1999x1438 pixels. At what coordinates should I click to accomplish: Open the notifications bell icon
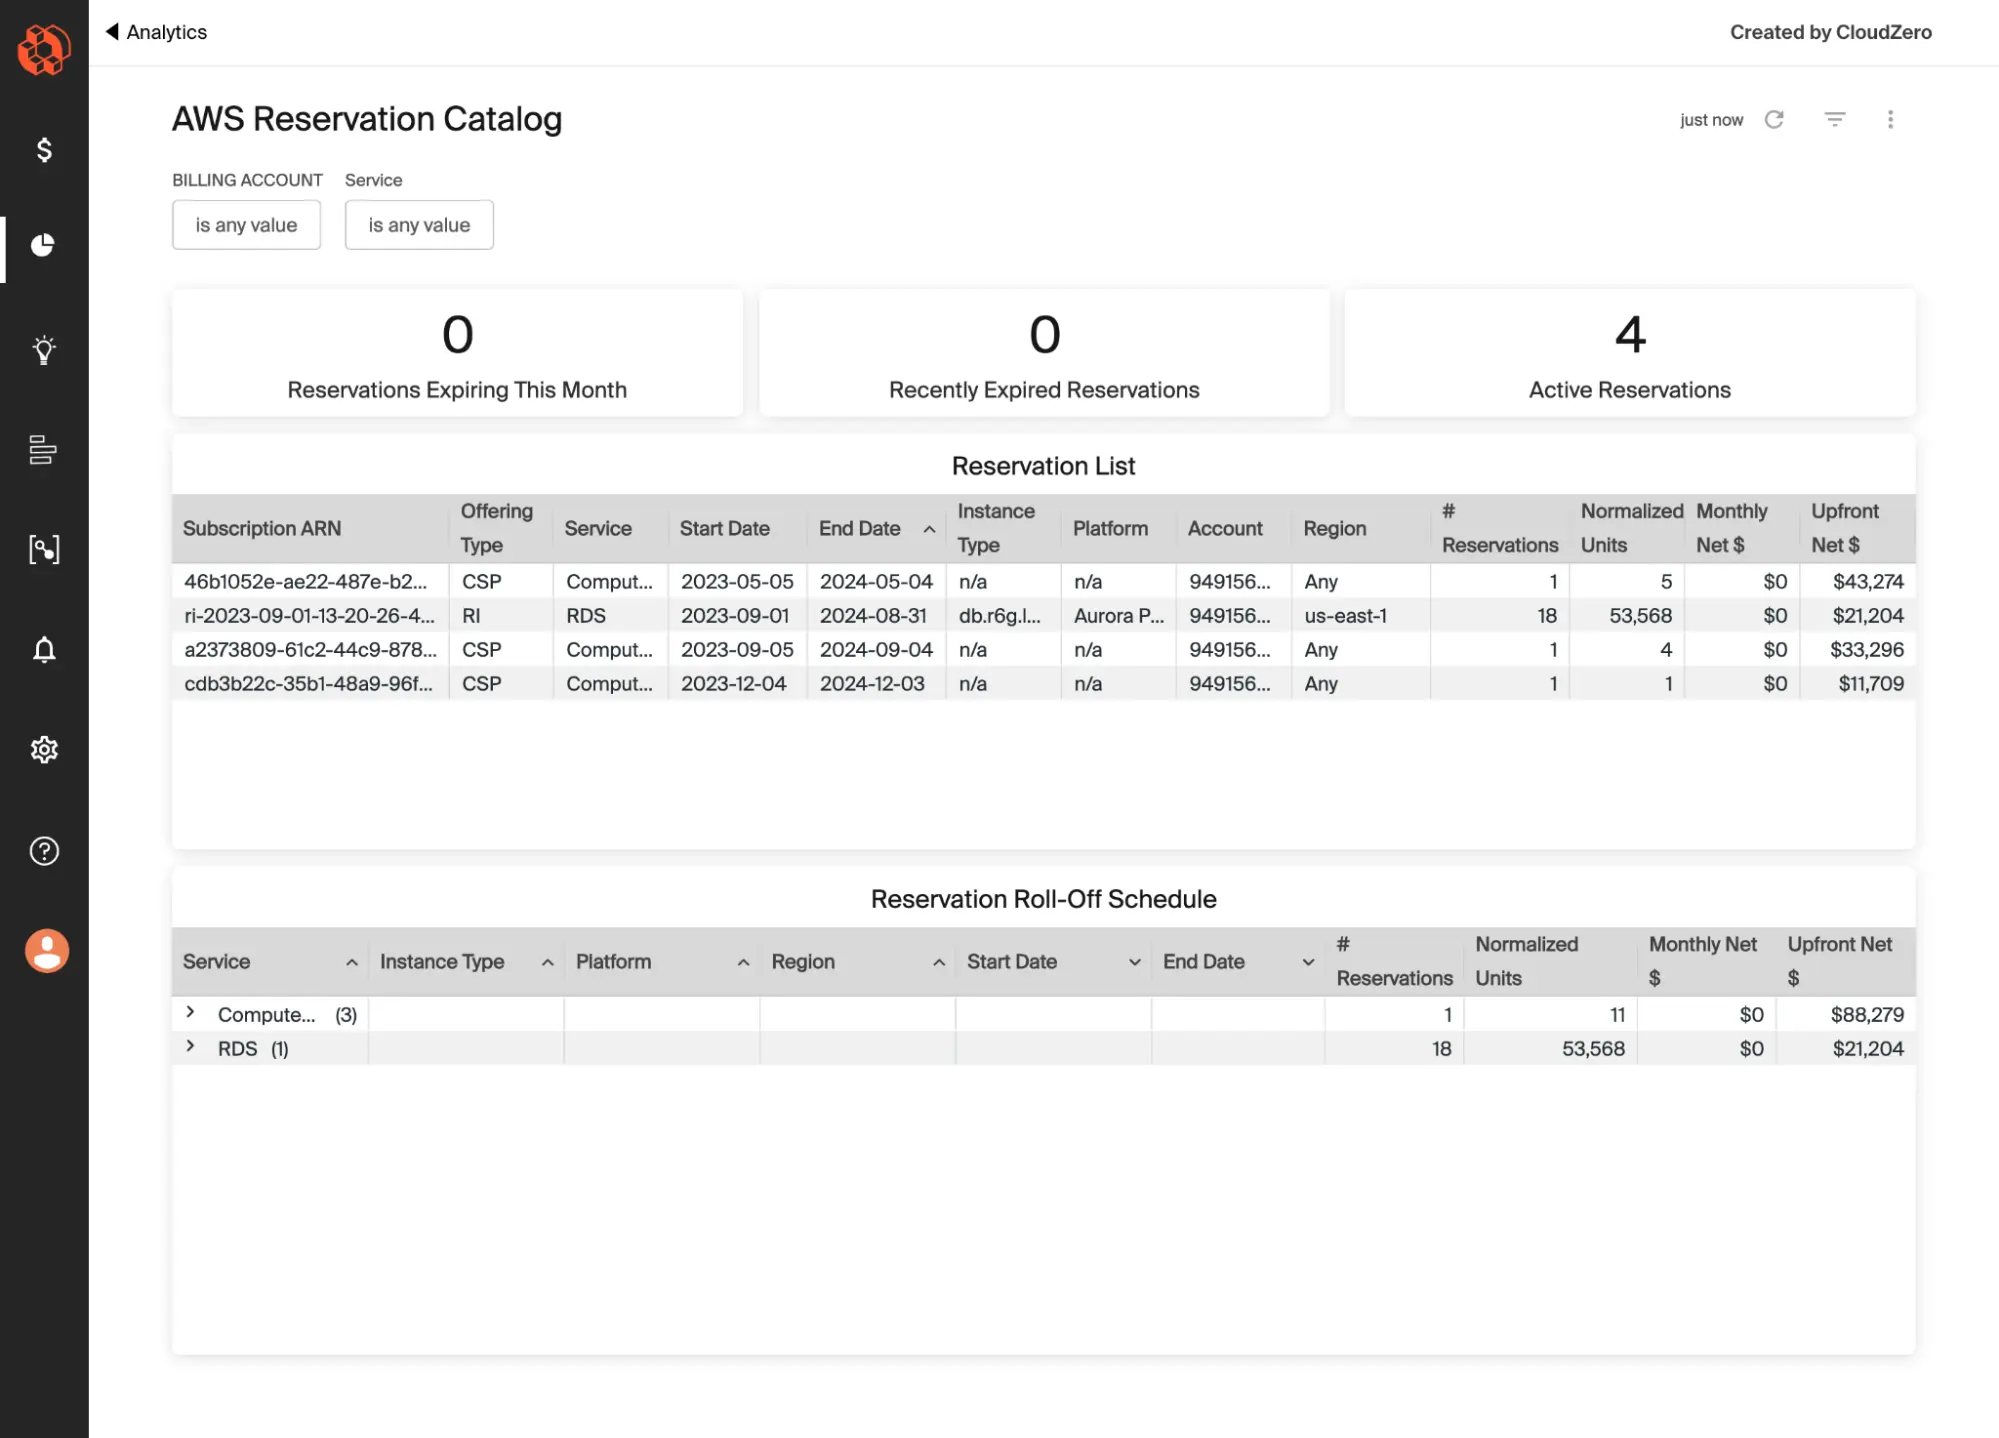(x=43, y=648)
